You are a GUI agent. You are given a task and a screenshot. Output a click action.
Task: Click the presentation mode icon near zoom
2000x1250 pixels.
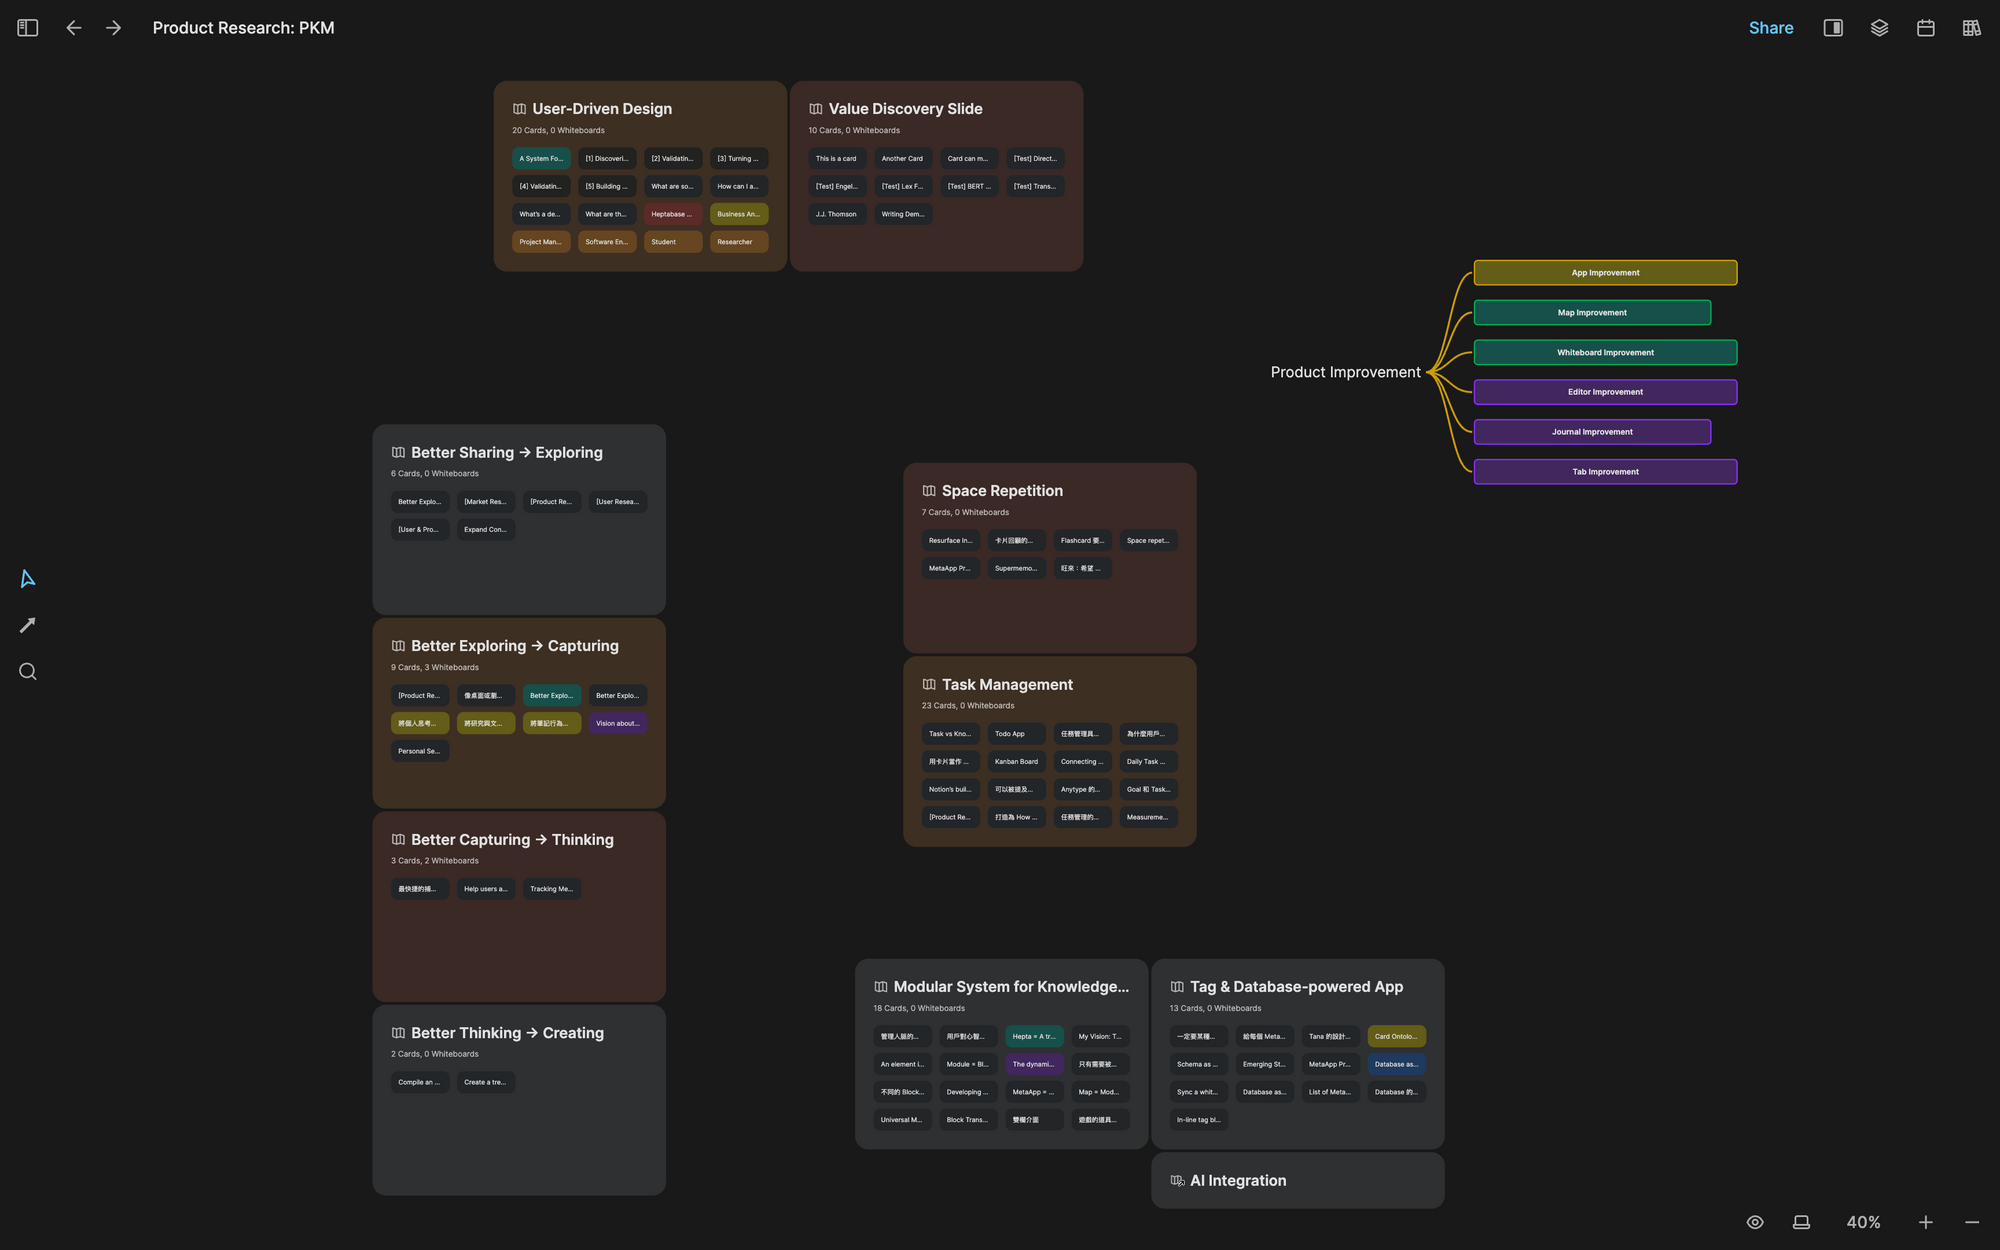tap(1801, 1222)
